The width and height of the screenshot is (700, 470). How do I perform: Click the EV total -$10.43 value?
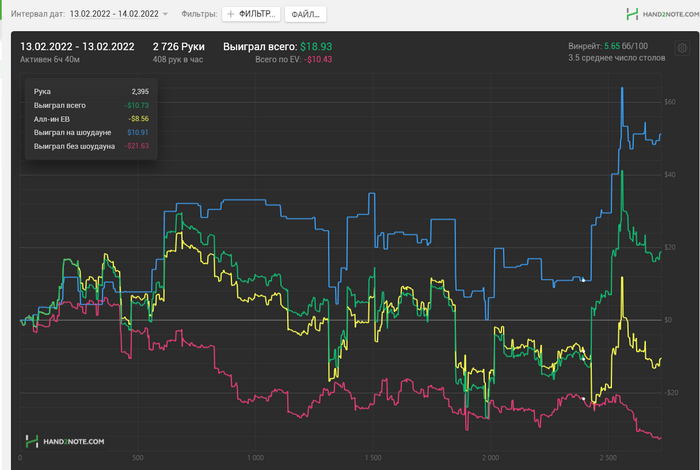[x=319, y=60]
